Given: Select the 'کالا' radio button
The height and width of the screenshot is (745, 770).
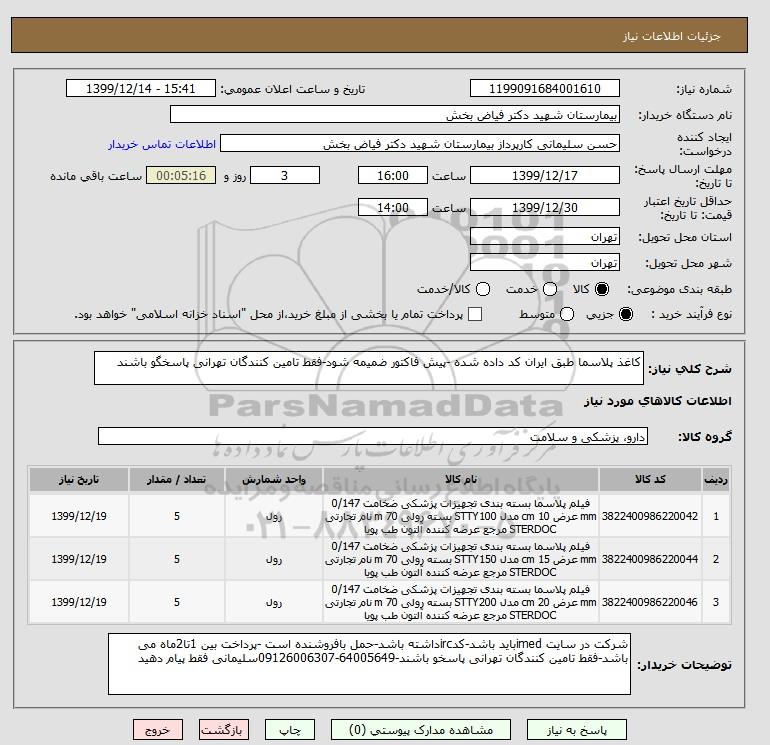Looking at the screenshot, I should pyautogui.click(x=602, y=289).
